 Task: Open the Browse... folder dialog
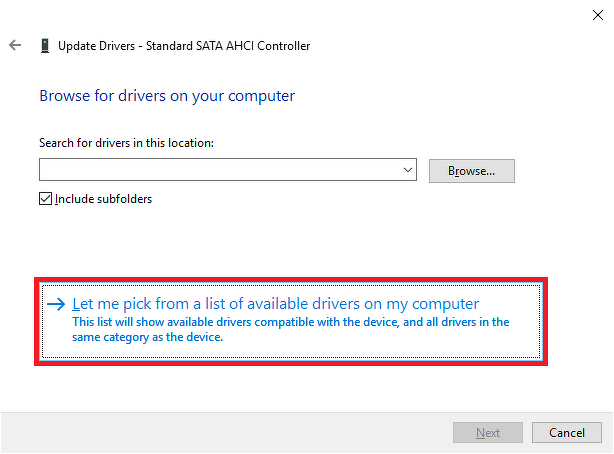[471, 171]
